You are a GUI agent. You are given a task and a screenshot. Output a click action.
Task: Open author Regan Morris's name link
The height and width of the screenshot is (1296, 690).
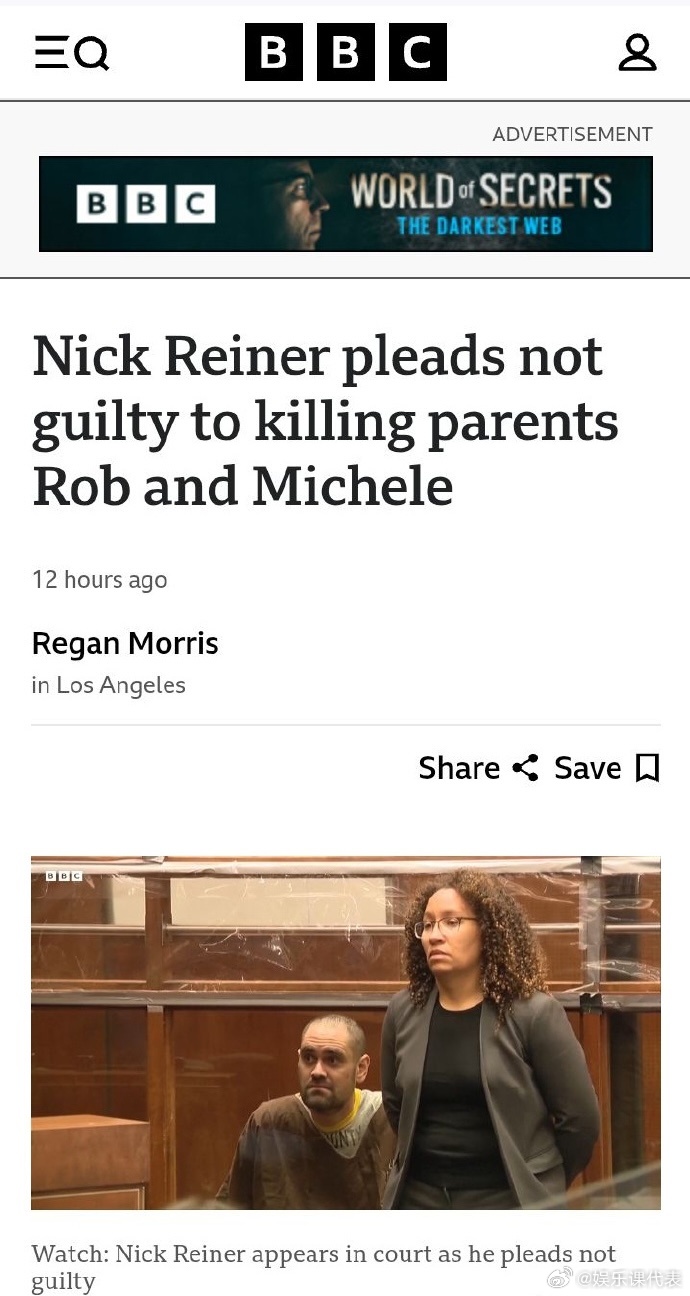click(125, 643)
